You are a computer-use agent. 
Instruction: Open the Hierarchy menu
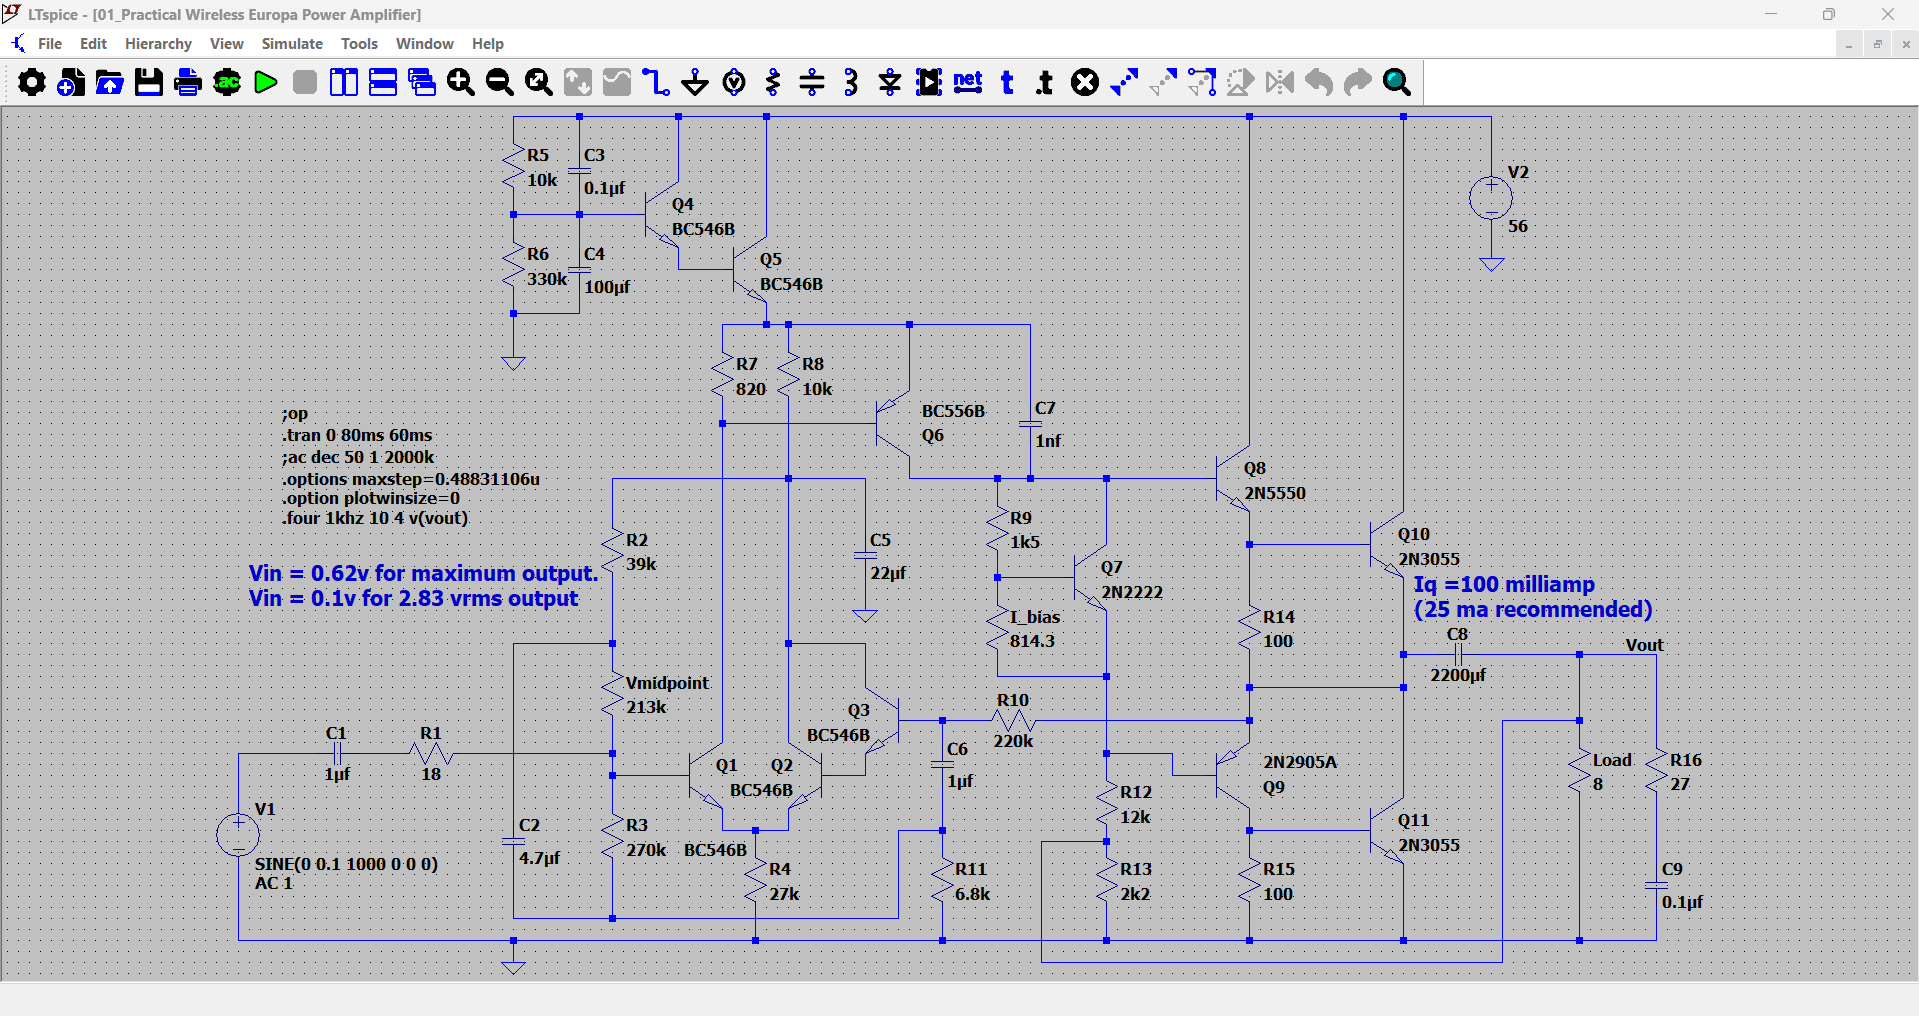[x=158, y=44]
